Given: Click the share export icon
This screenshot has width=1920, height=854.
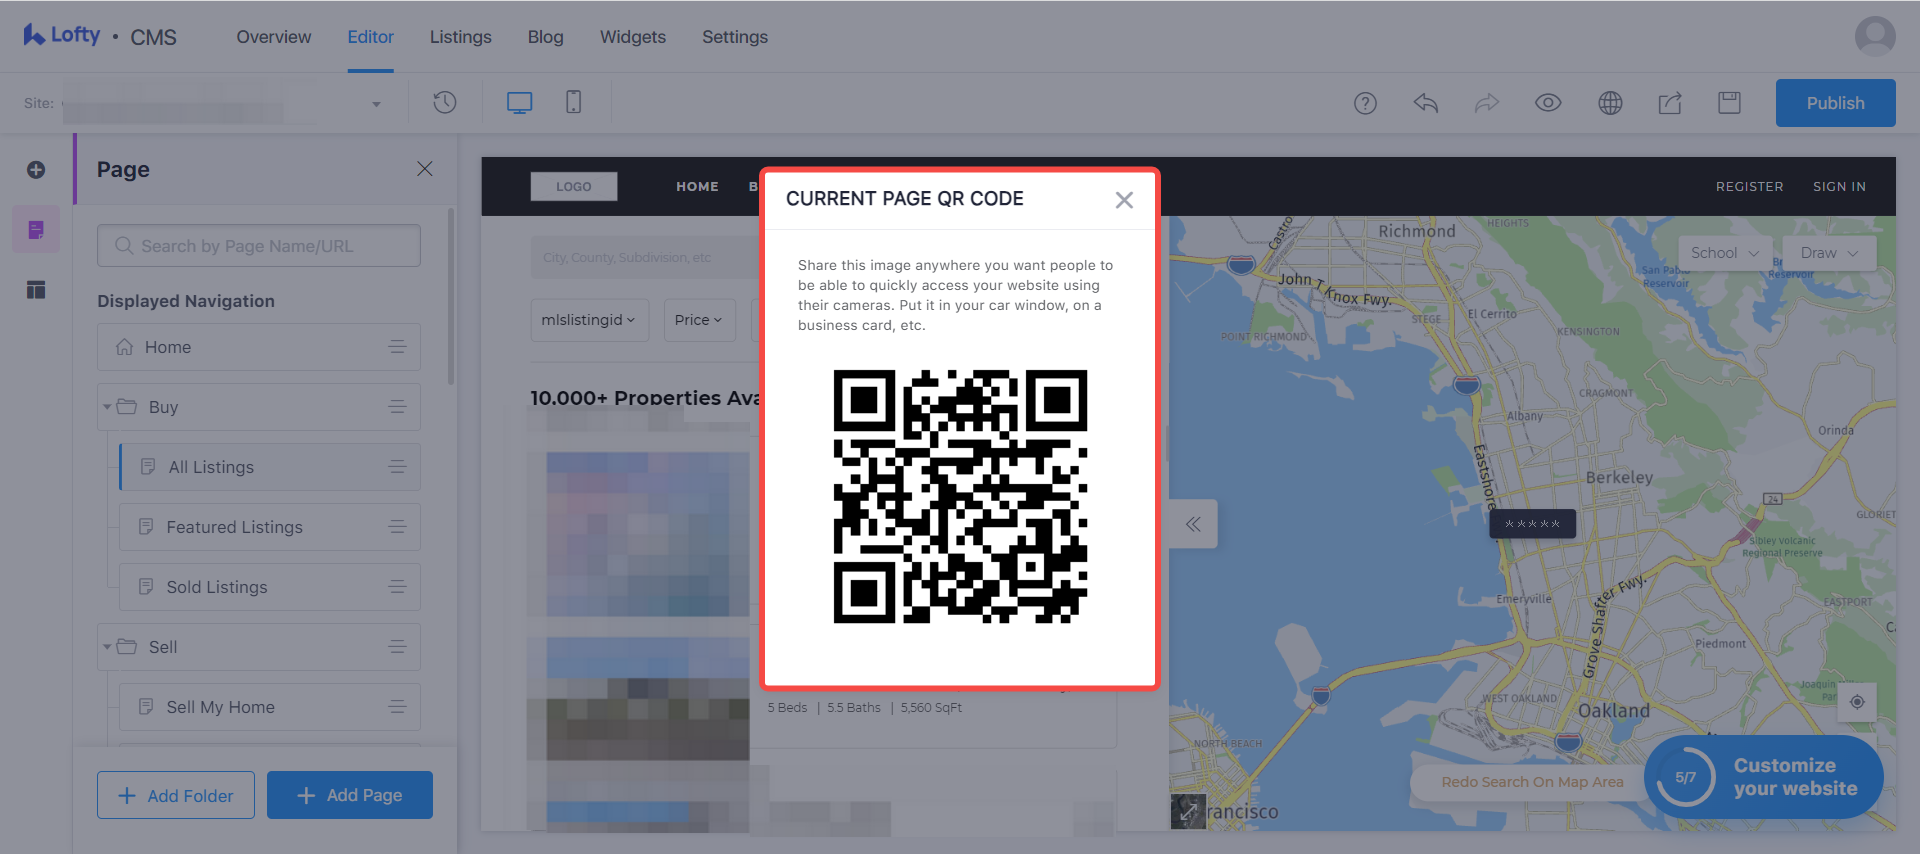Looking at the screenshot, I should pos(1670,103).
